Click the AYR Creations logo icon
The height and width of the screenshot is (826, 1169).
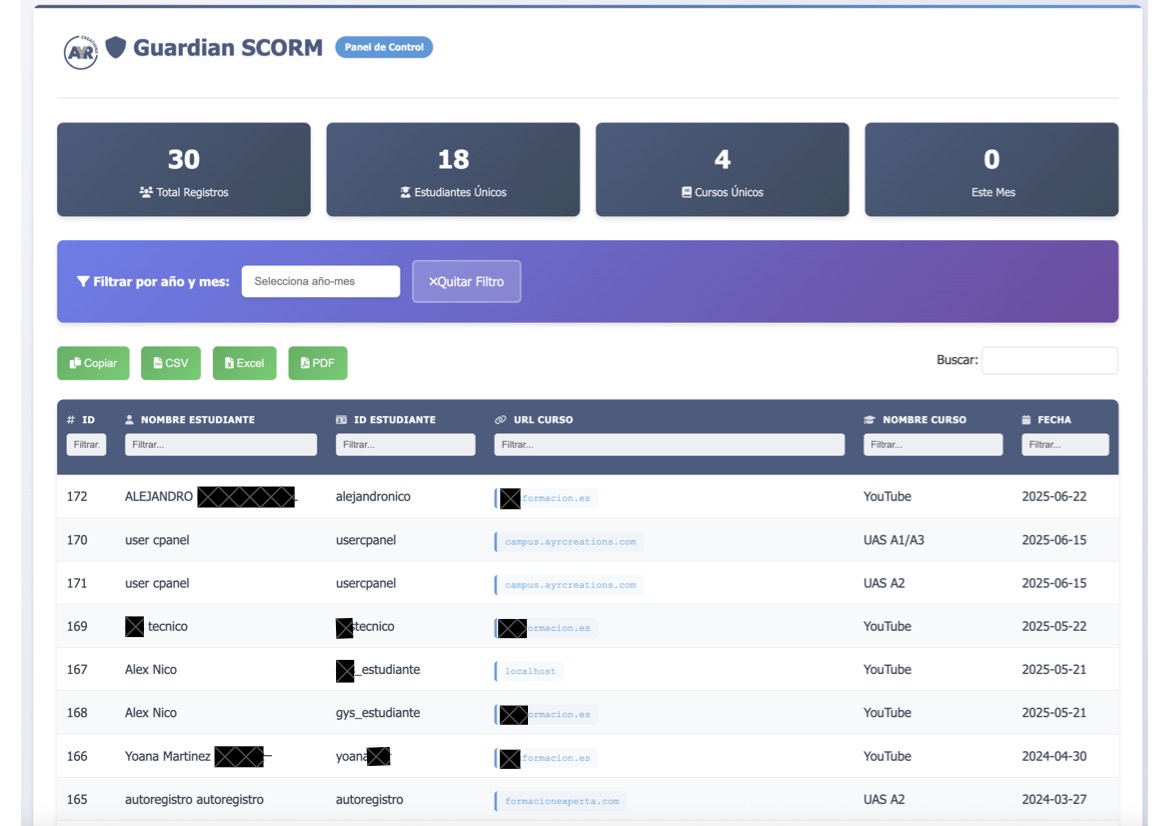[x=80, y=51]
